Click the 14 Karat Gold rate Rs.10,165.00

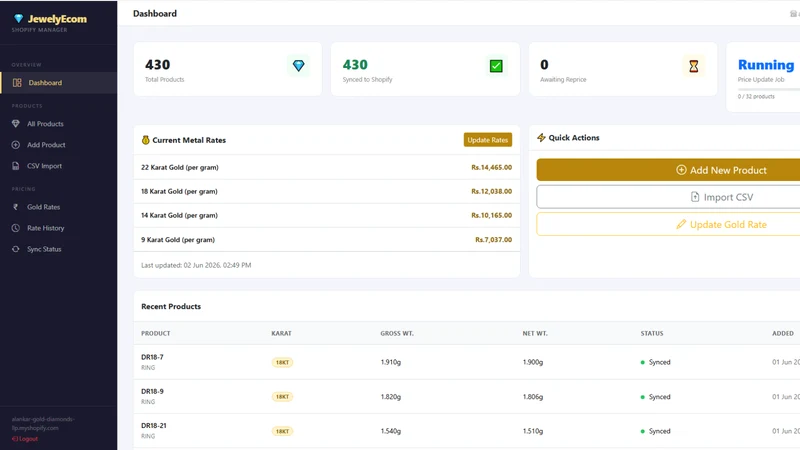pos(491,215)
